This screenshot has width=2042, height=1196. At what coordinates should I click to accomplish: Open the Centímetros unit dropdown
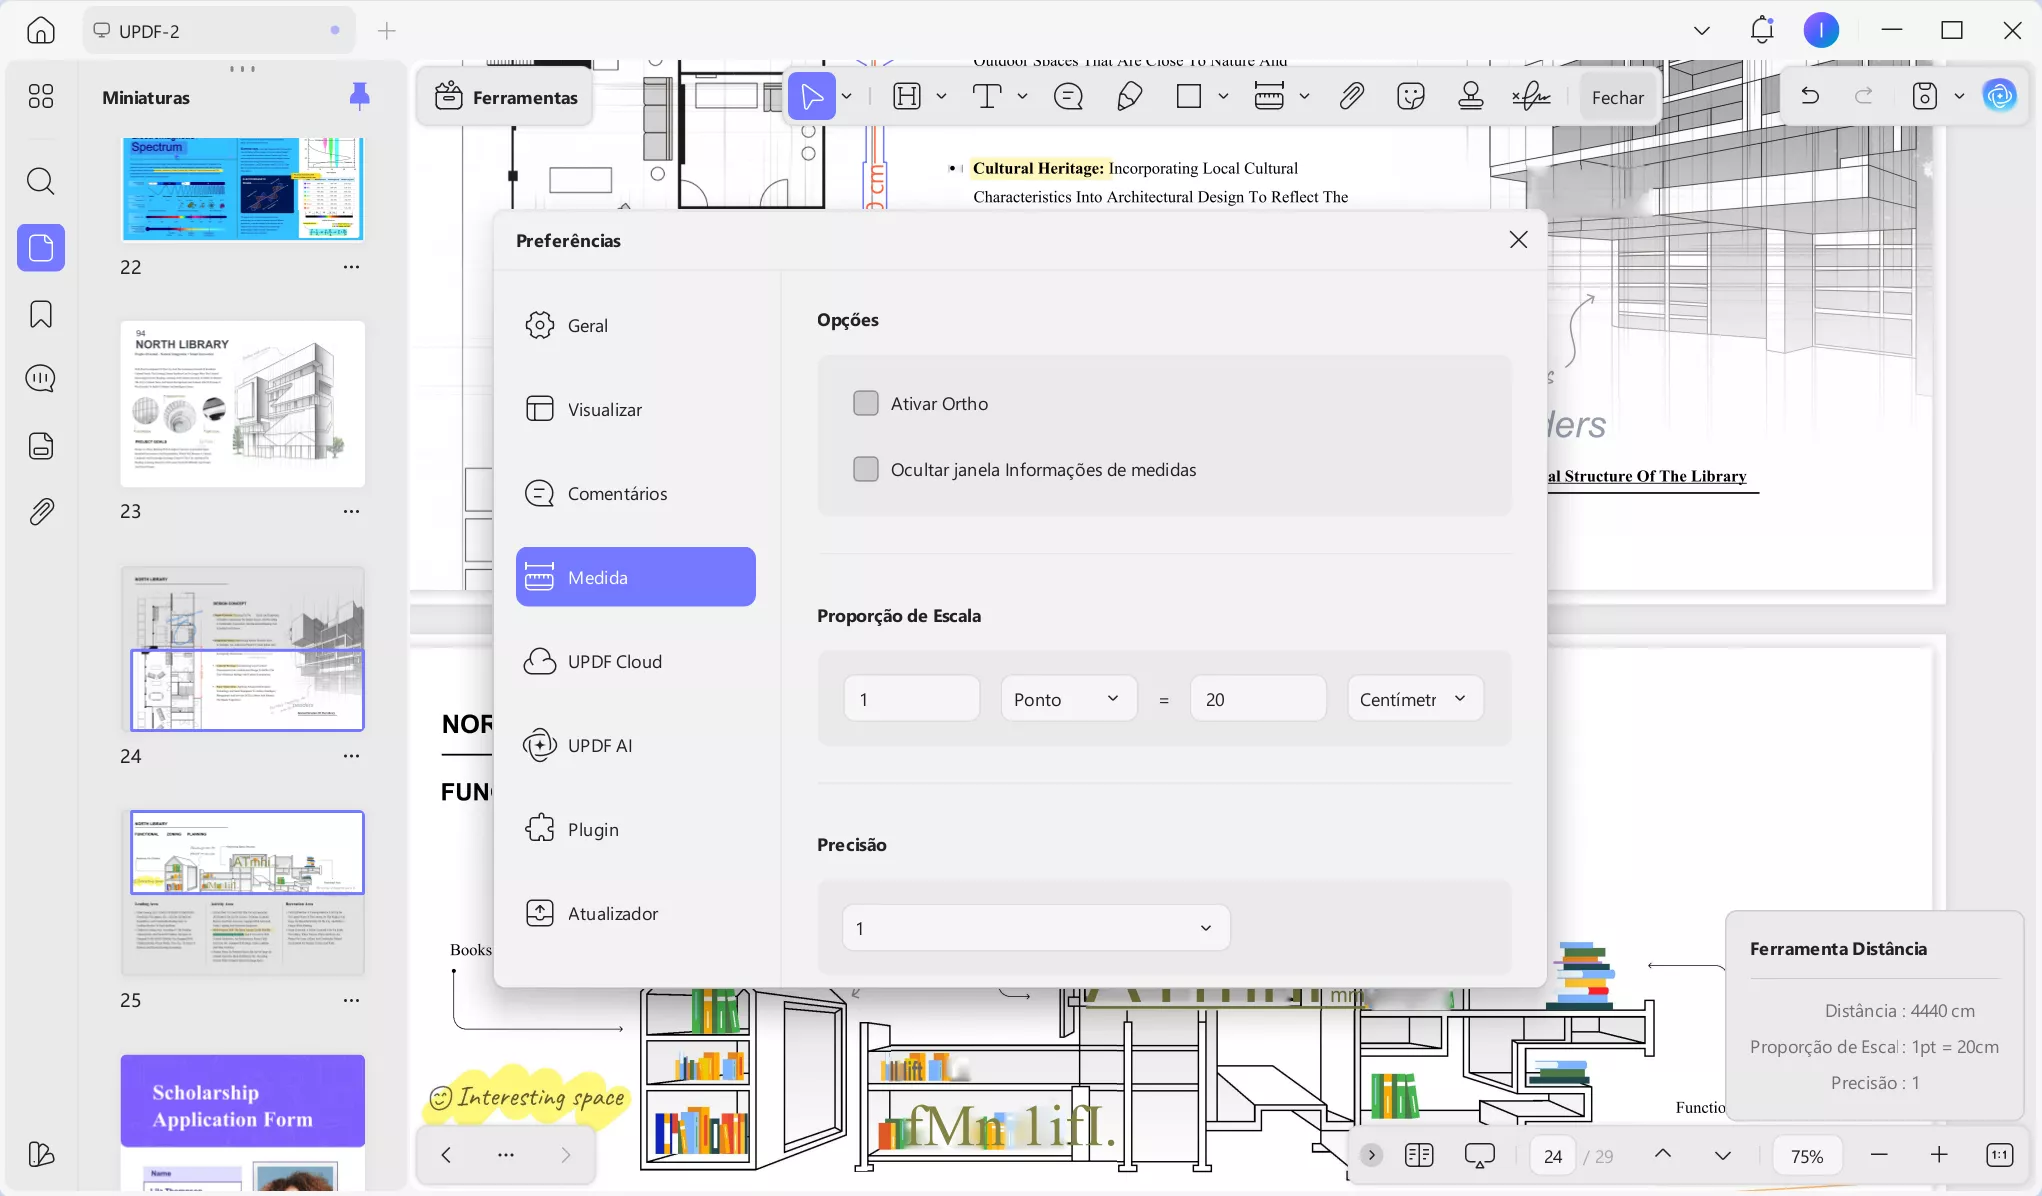pyautogui.click(x=1414, y=698)
